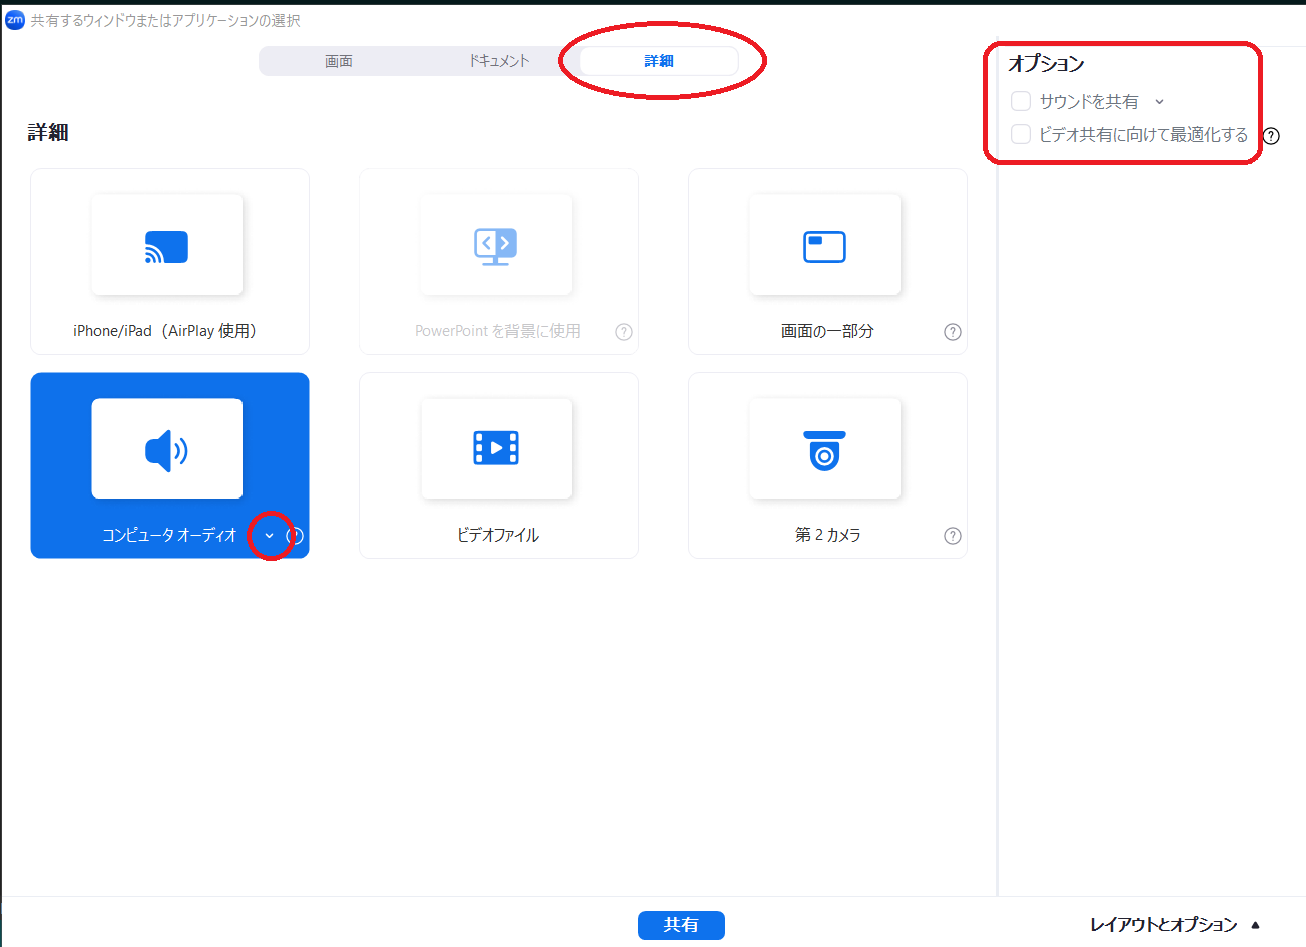The image size is (1306, 947).
Task: Expand the サウンドを共有 dropdown arrow
Action: pos(1160,102)
